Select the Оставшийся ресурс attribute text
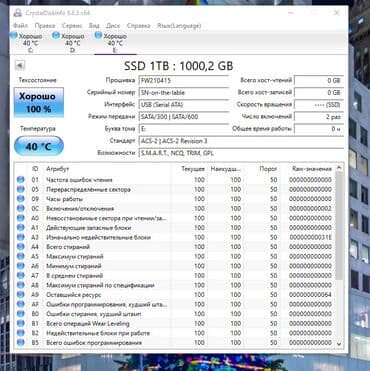The image size is (370, 371). pyautogui.click(x=74, y=295)
